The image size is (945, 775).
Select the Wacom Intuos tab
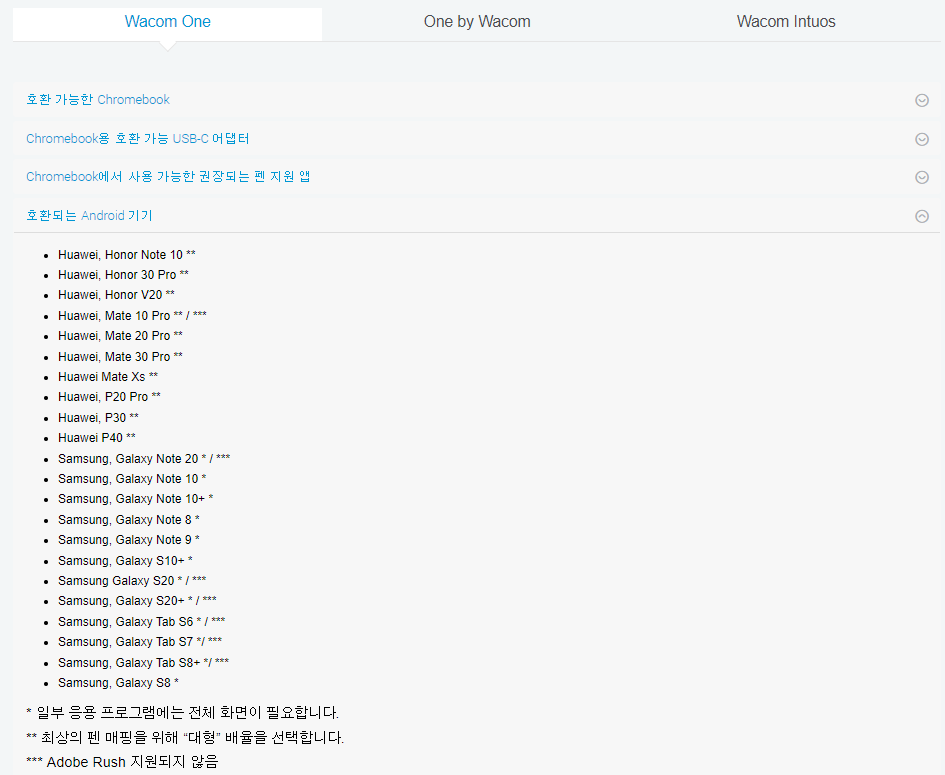[786, 22]
